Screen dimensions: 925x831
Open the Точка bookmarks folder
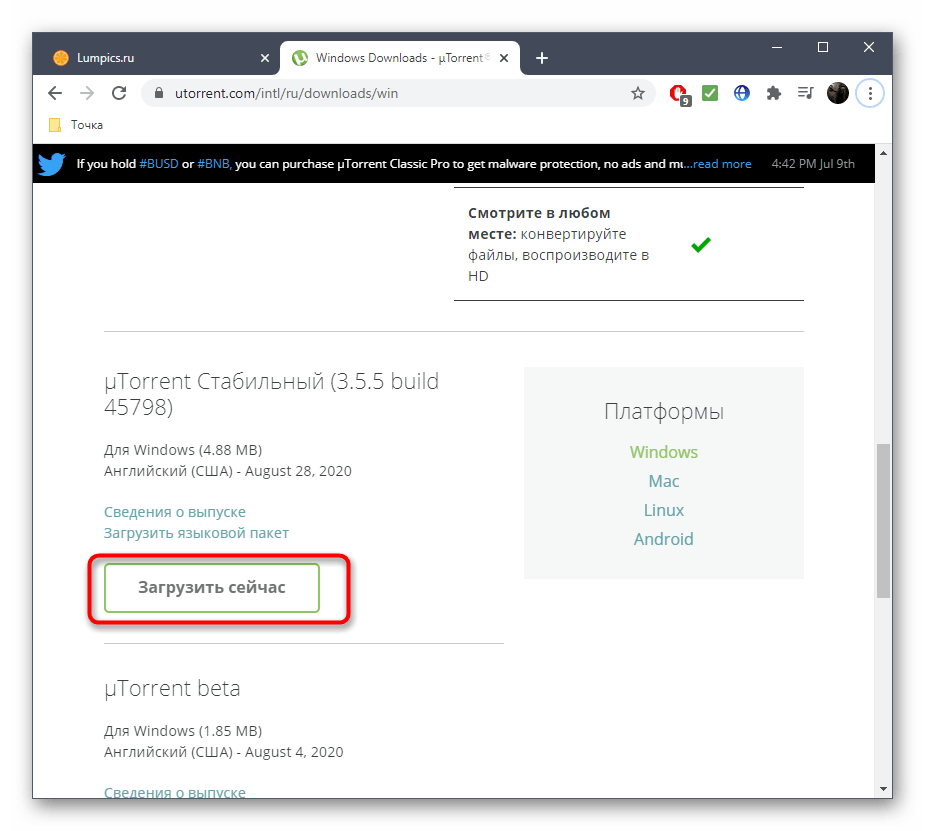point(76,125)
